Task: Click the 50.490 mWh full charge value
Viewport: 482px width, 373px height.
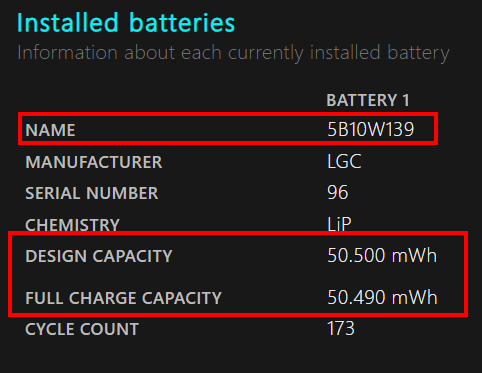Action: [382, 297]
